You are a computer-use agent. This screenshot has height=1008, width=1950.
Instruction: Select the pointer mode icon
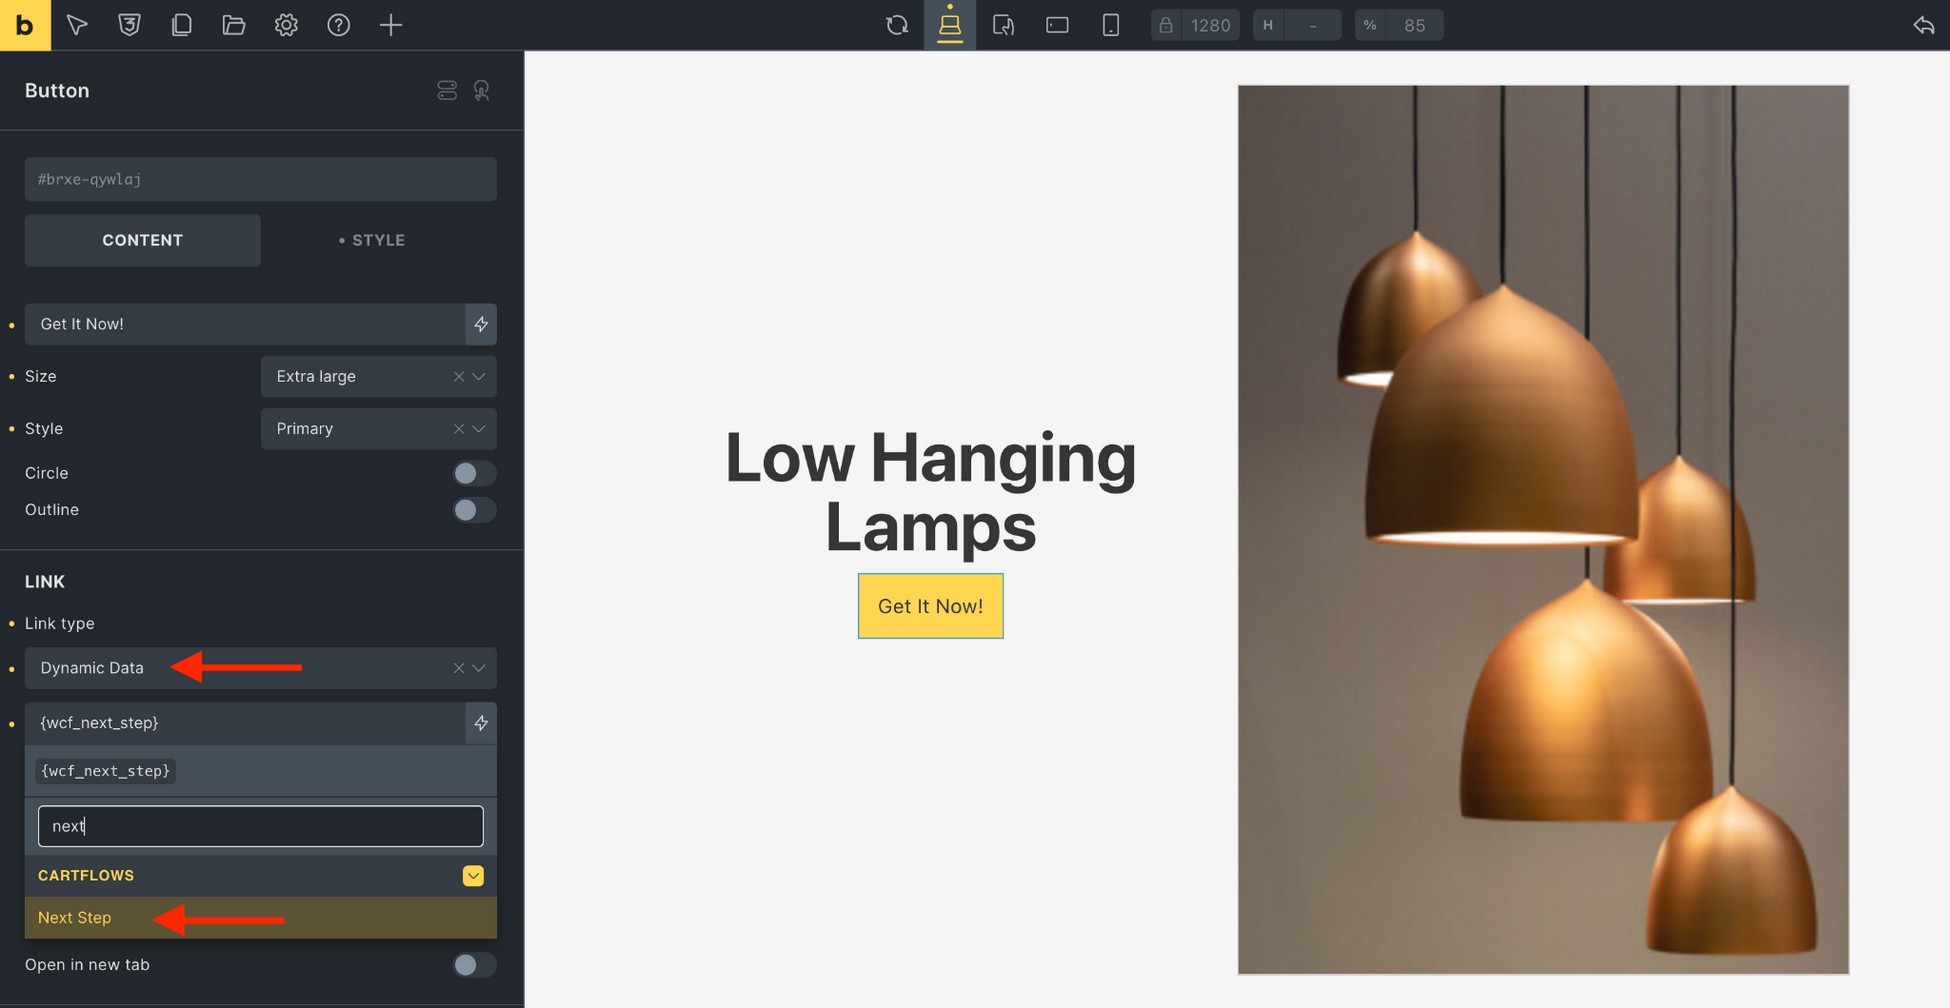77,25
